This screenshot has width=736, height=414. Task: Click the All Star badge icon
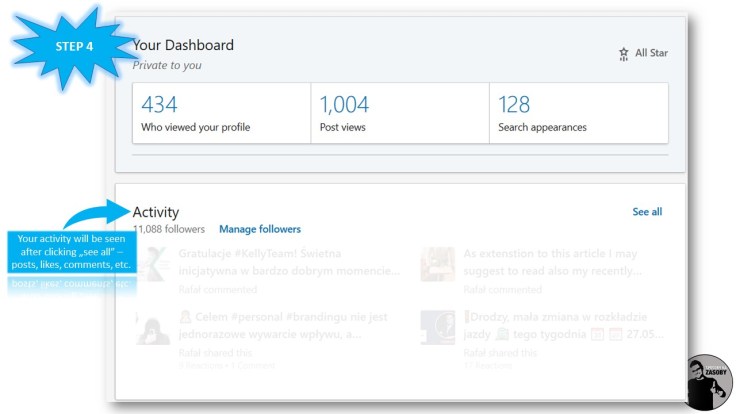coord(624,54)
